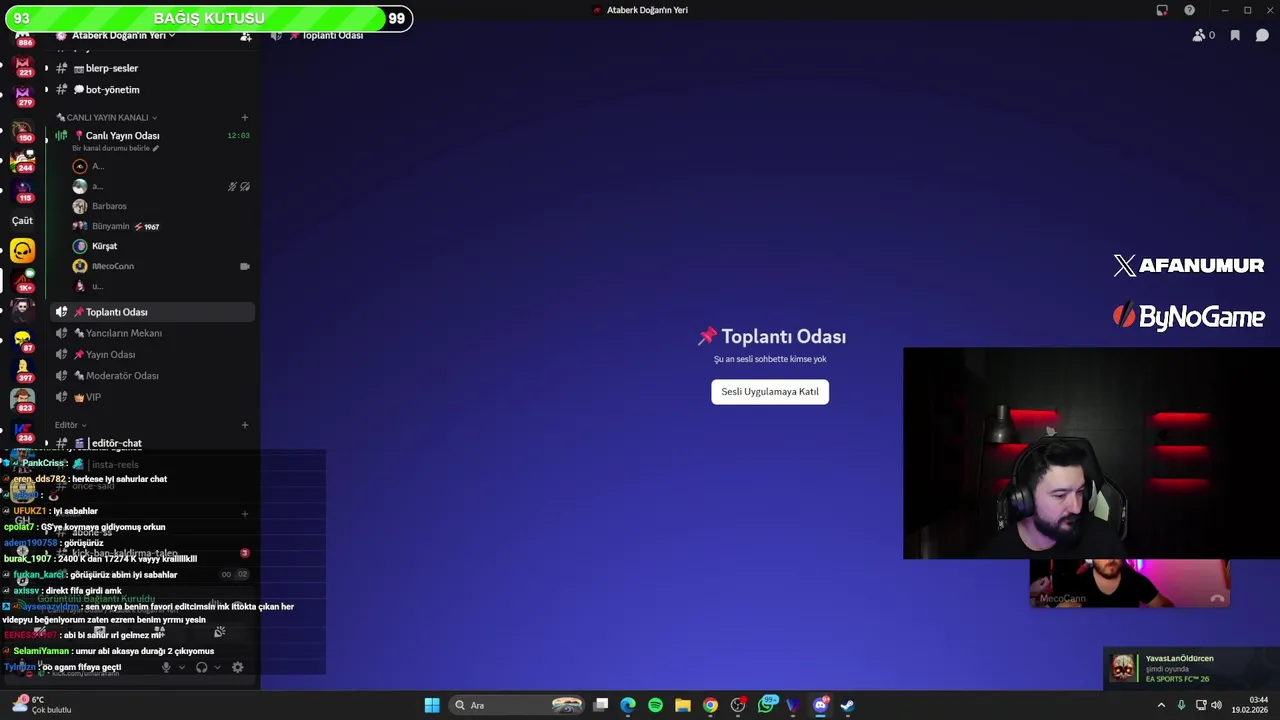
Task: Toggle microphone mute in user panel
Action: coord(166,667)
